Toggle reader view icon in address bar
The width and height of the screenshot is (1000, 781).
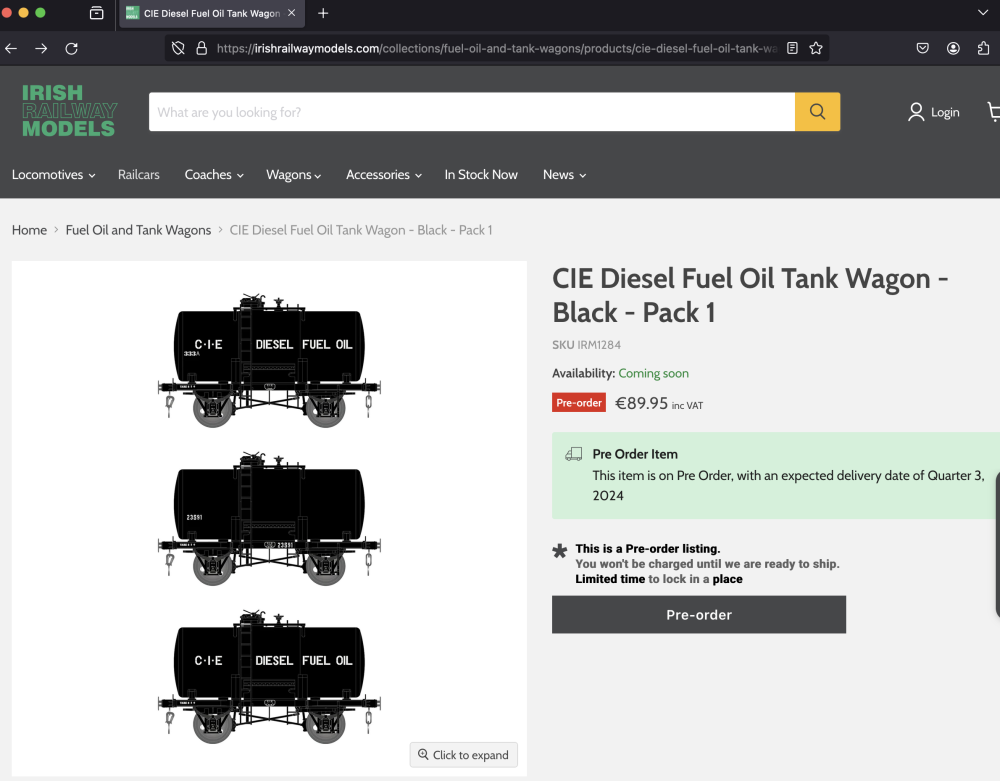point(792,48)
